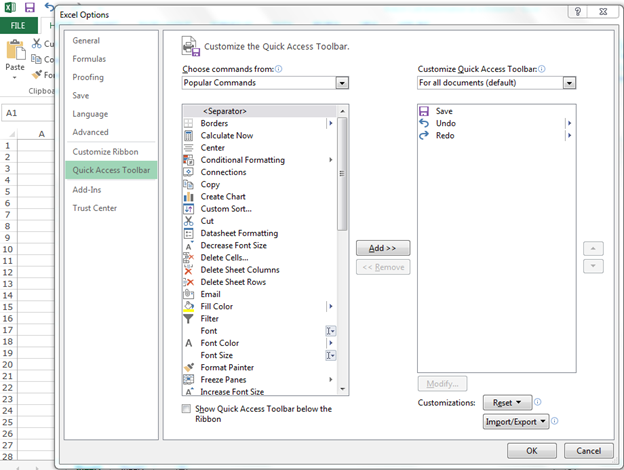Screen dimensions: 624x470
Task: Select the Filter funnel icon
Action: point(188,319)
